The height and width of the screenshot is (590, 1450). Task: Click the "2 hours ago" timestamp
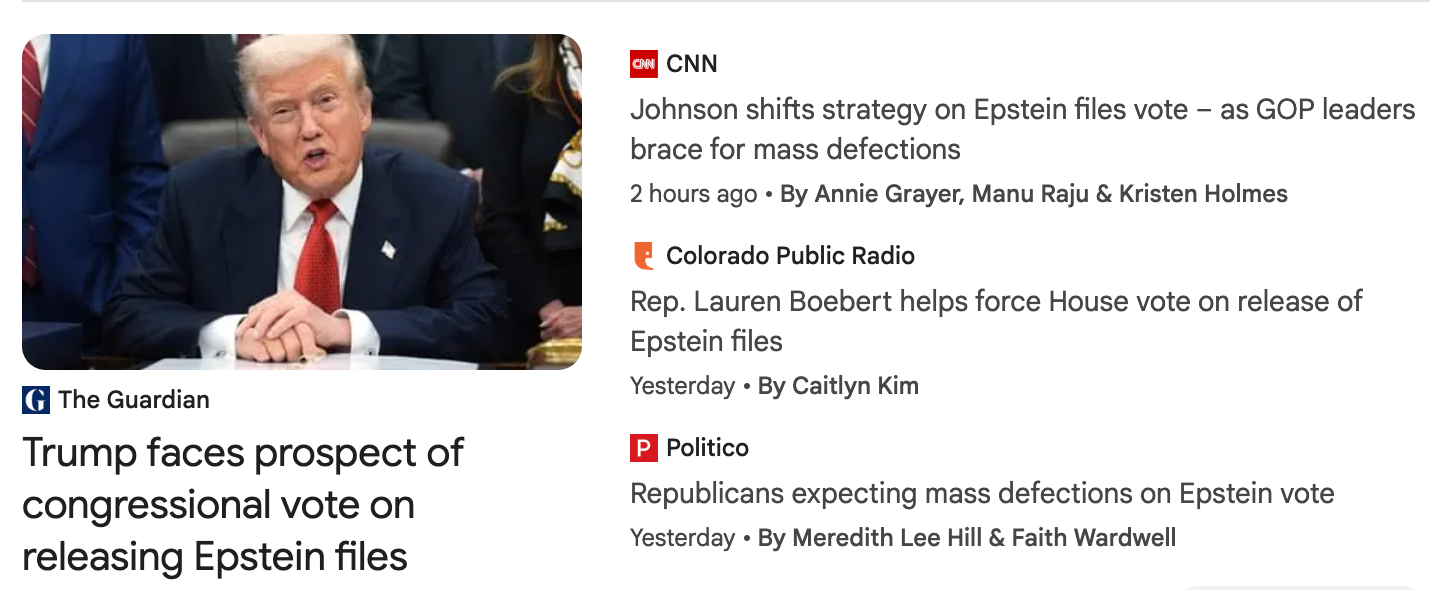(x=693, y=194)
